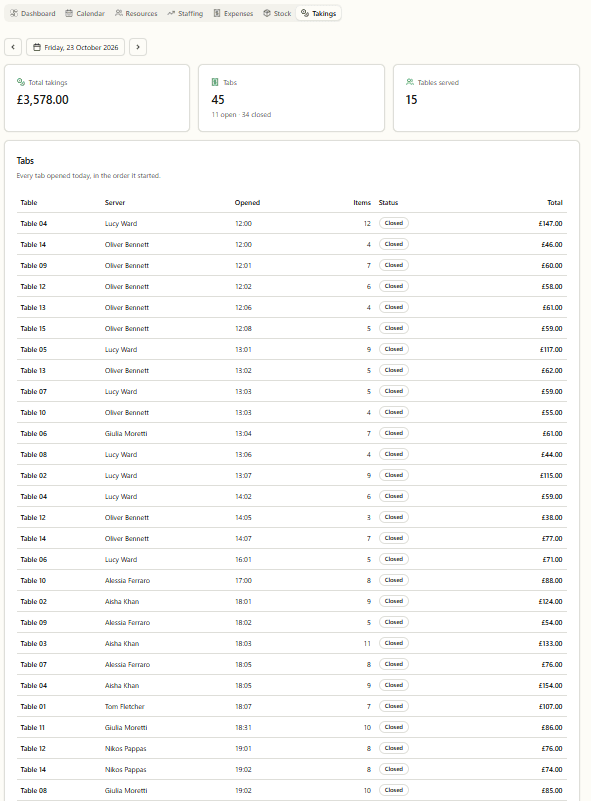The image size is (591, 801).
Task: Click Closed badge in the £55.00 row
Action: point(394,412)
